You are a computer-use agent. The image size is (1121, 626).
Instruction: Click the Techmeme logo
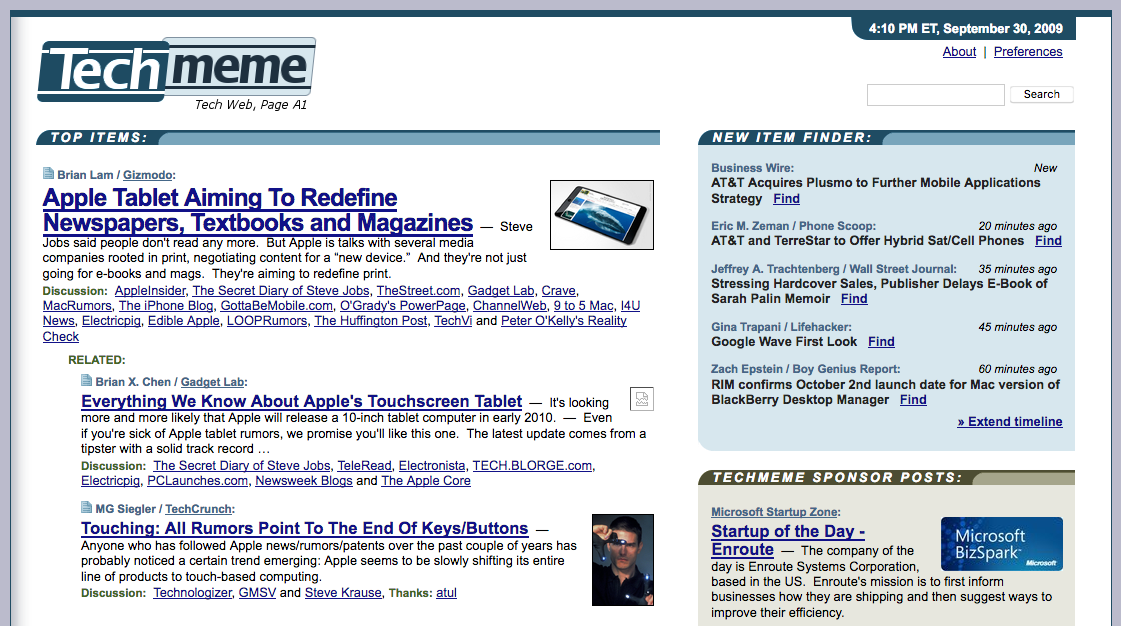click(x=173, y=68)
